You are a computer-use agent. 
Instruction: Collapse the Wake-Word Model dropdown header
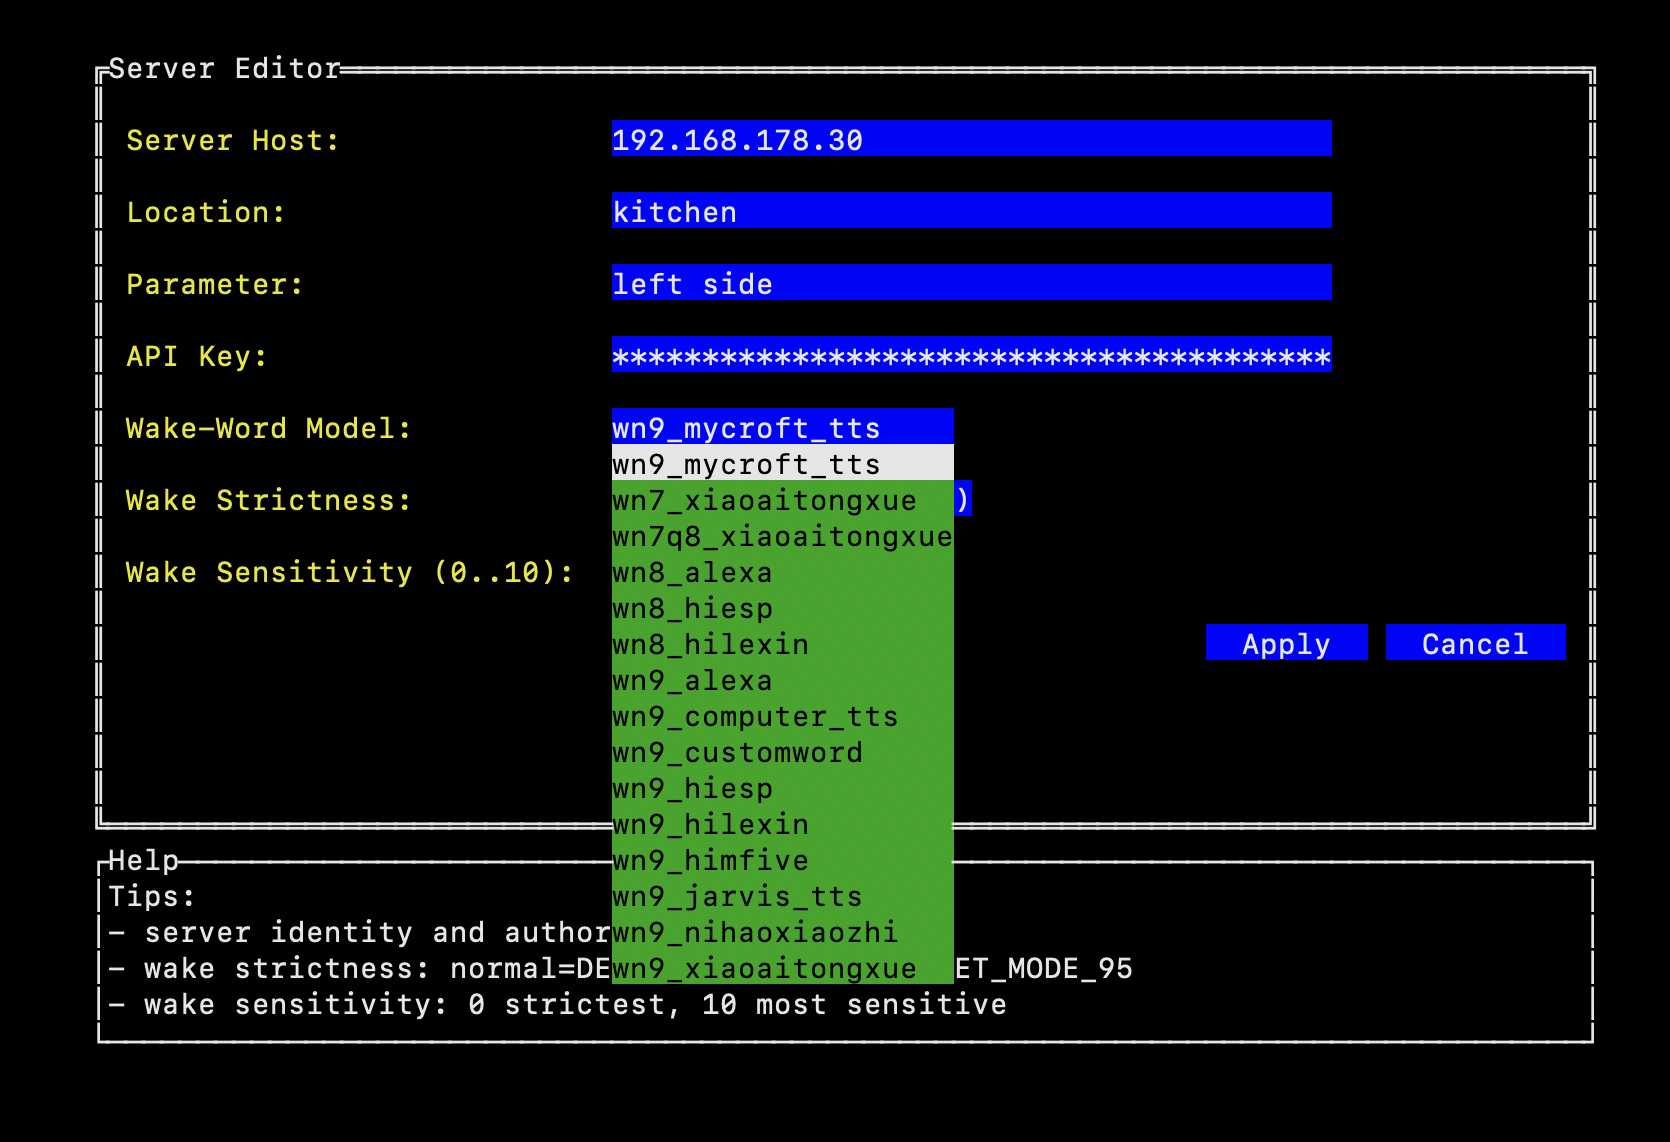pos(781,427)
